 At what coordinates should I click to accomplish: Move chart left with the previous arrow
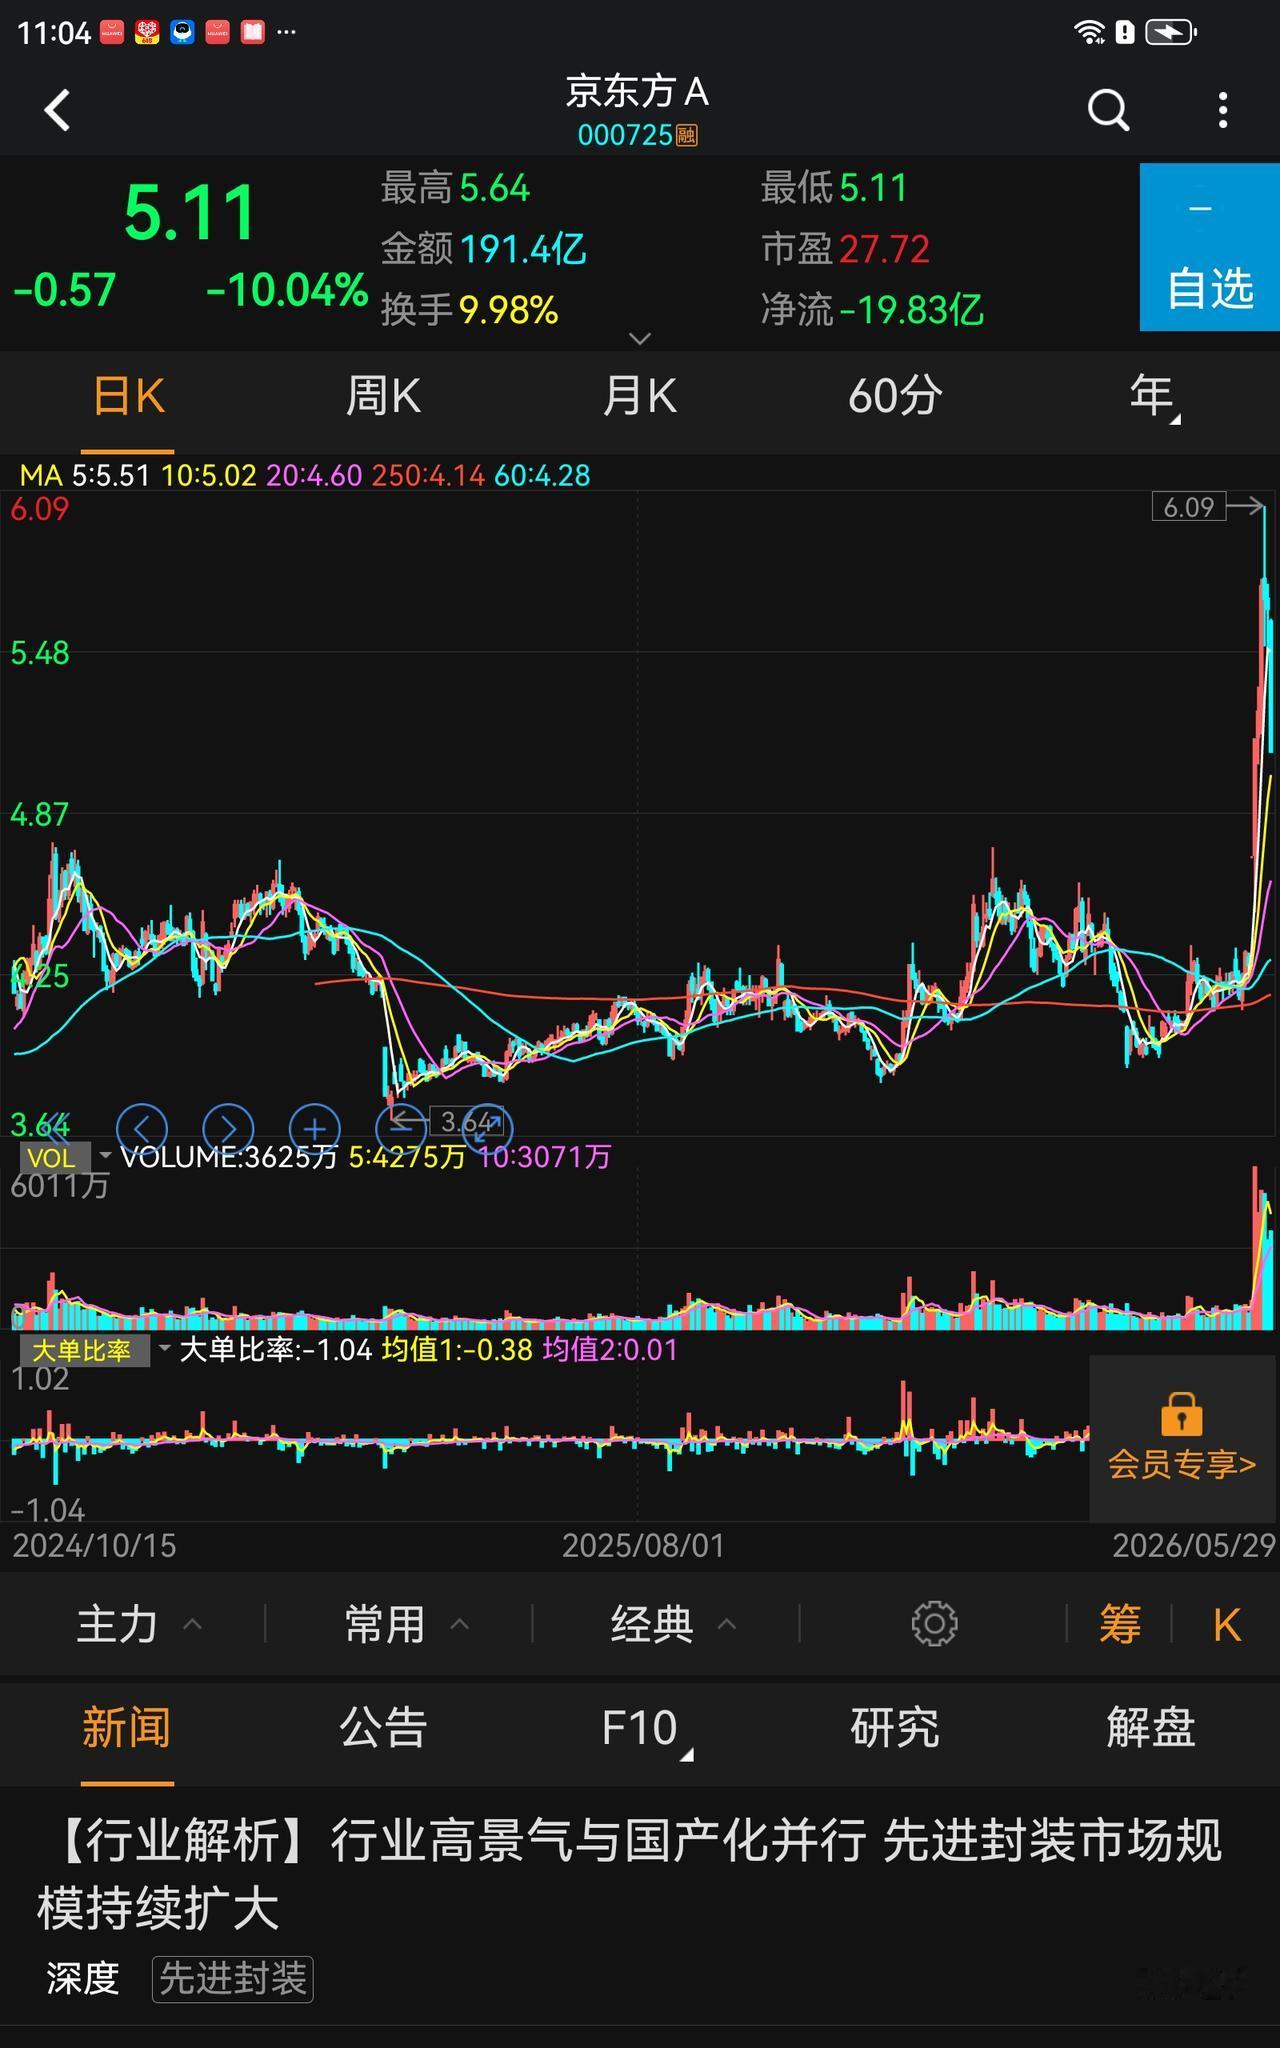click(142, 1129)
